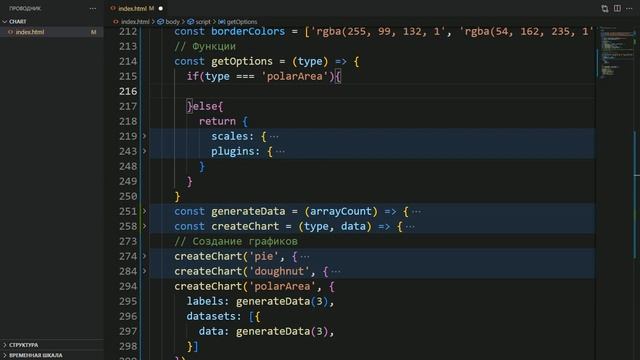
Task: Unfold the scales block at line 219
Action: (144, 136)
